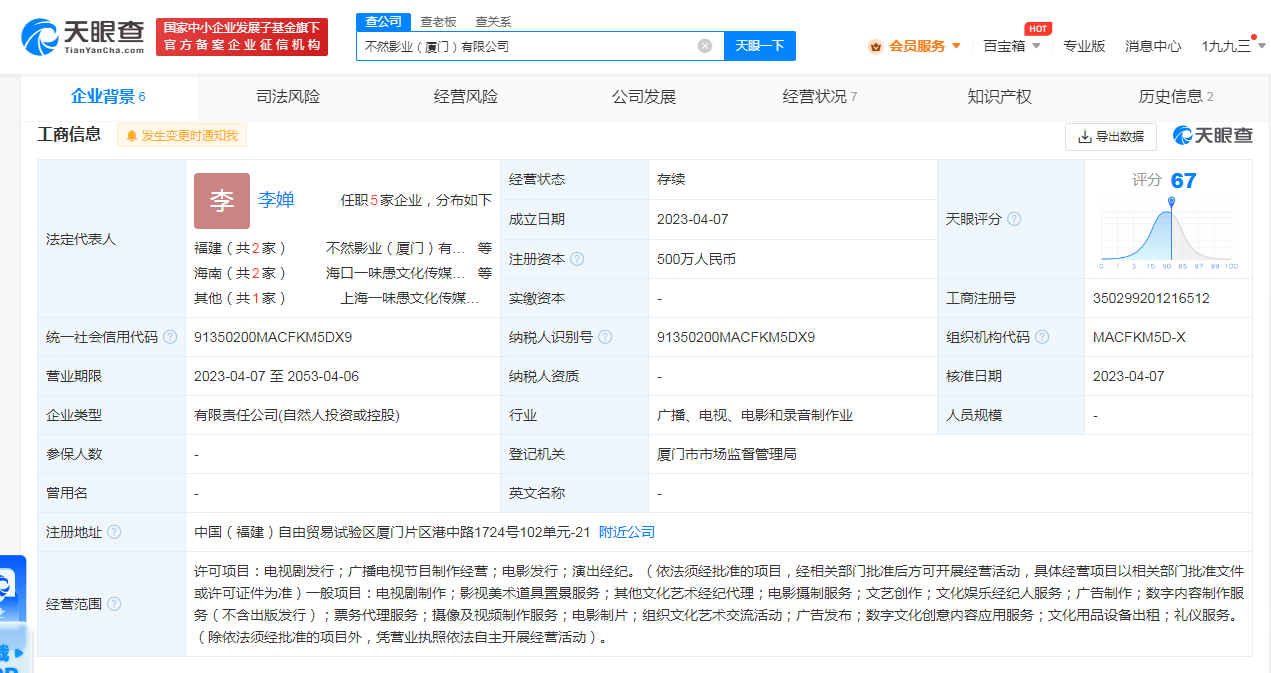Select the registered capital 500万人民币
Viewport: 1271px width, 673px height.
coord(696,259)
